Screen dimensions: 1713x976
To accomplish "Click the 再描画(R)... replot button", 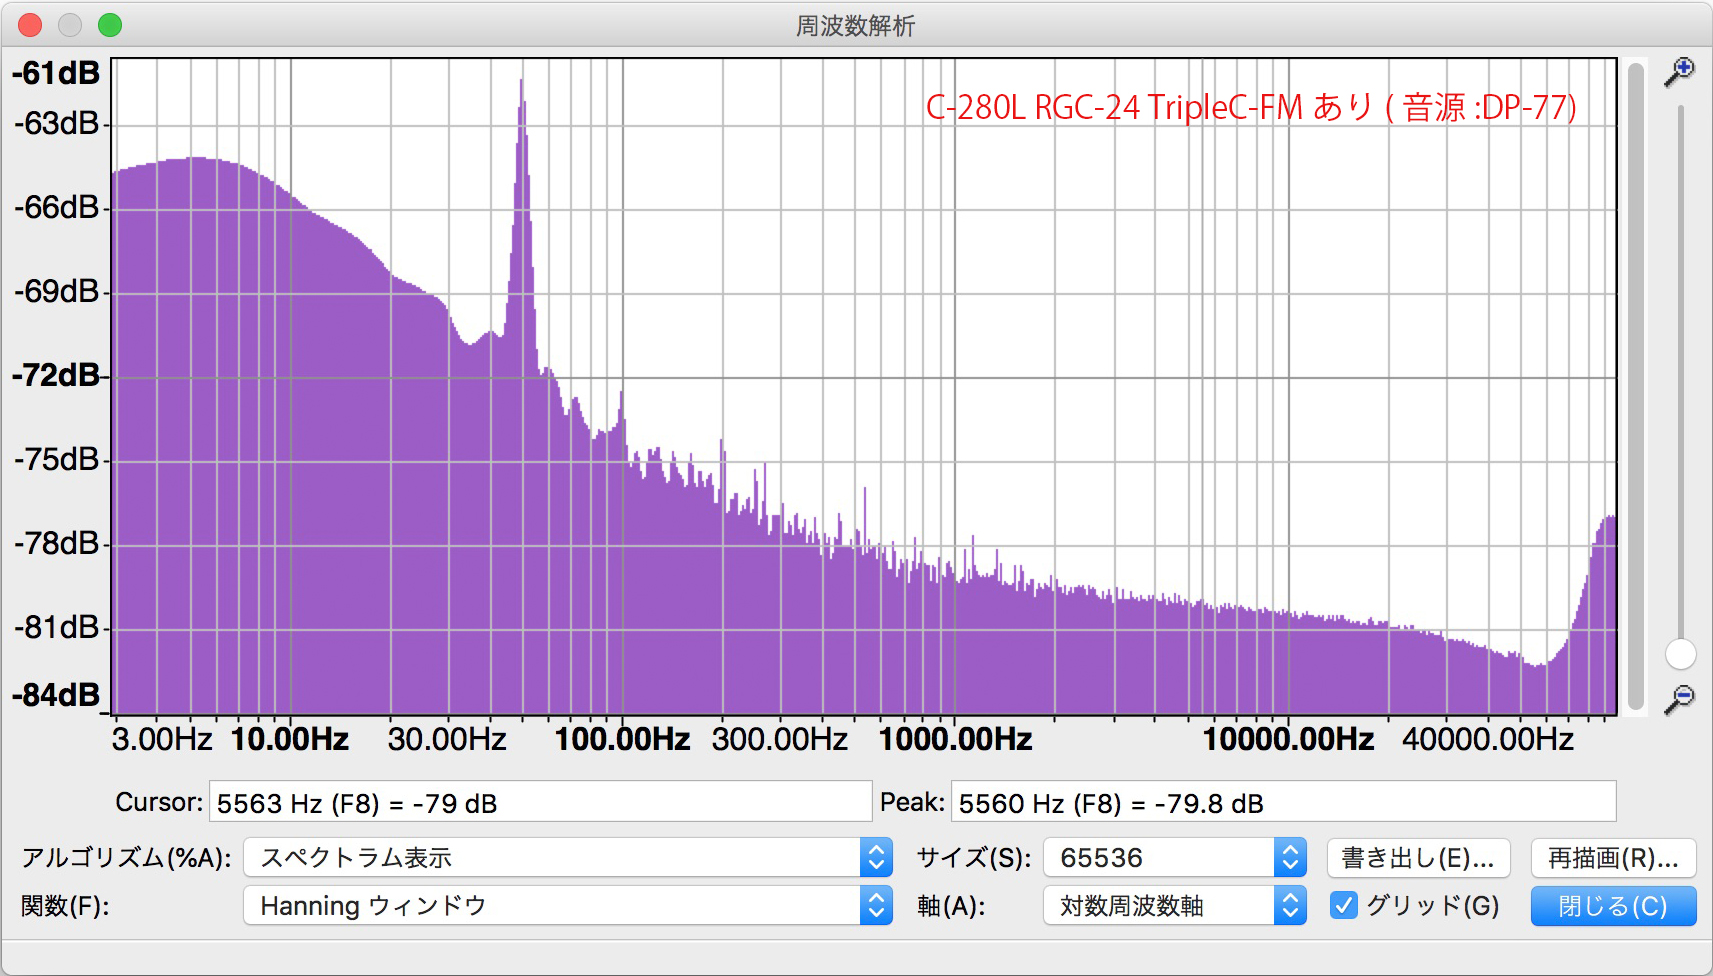I will coord(1613,858).
